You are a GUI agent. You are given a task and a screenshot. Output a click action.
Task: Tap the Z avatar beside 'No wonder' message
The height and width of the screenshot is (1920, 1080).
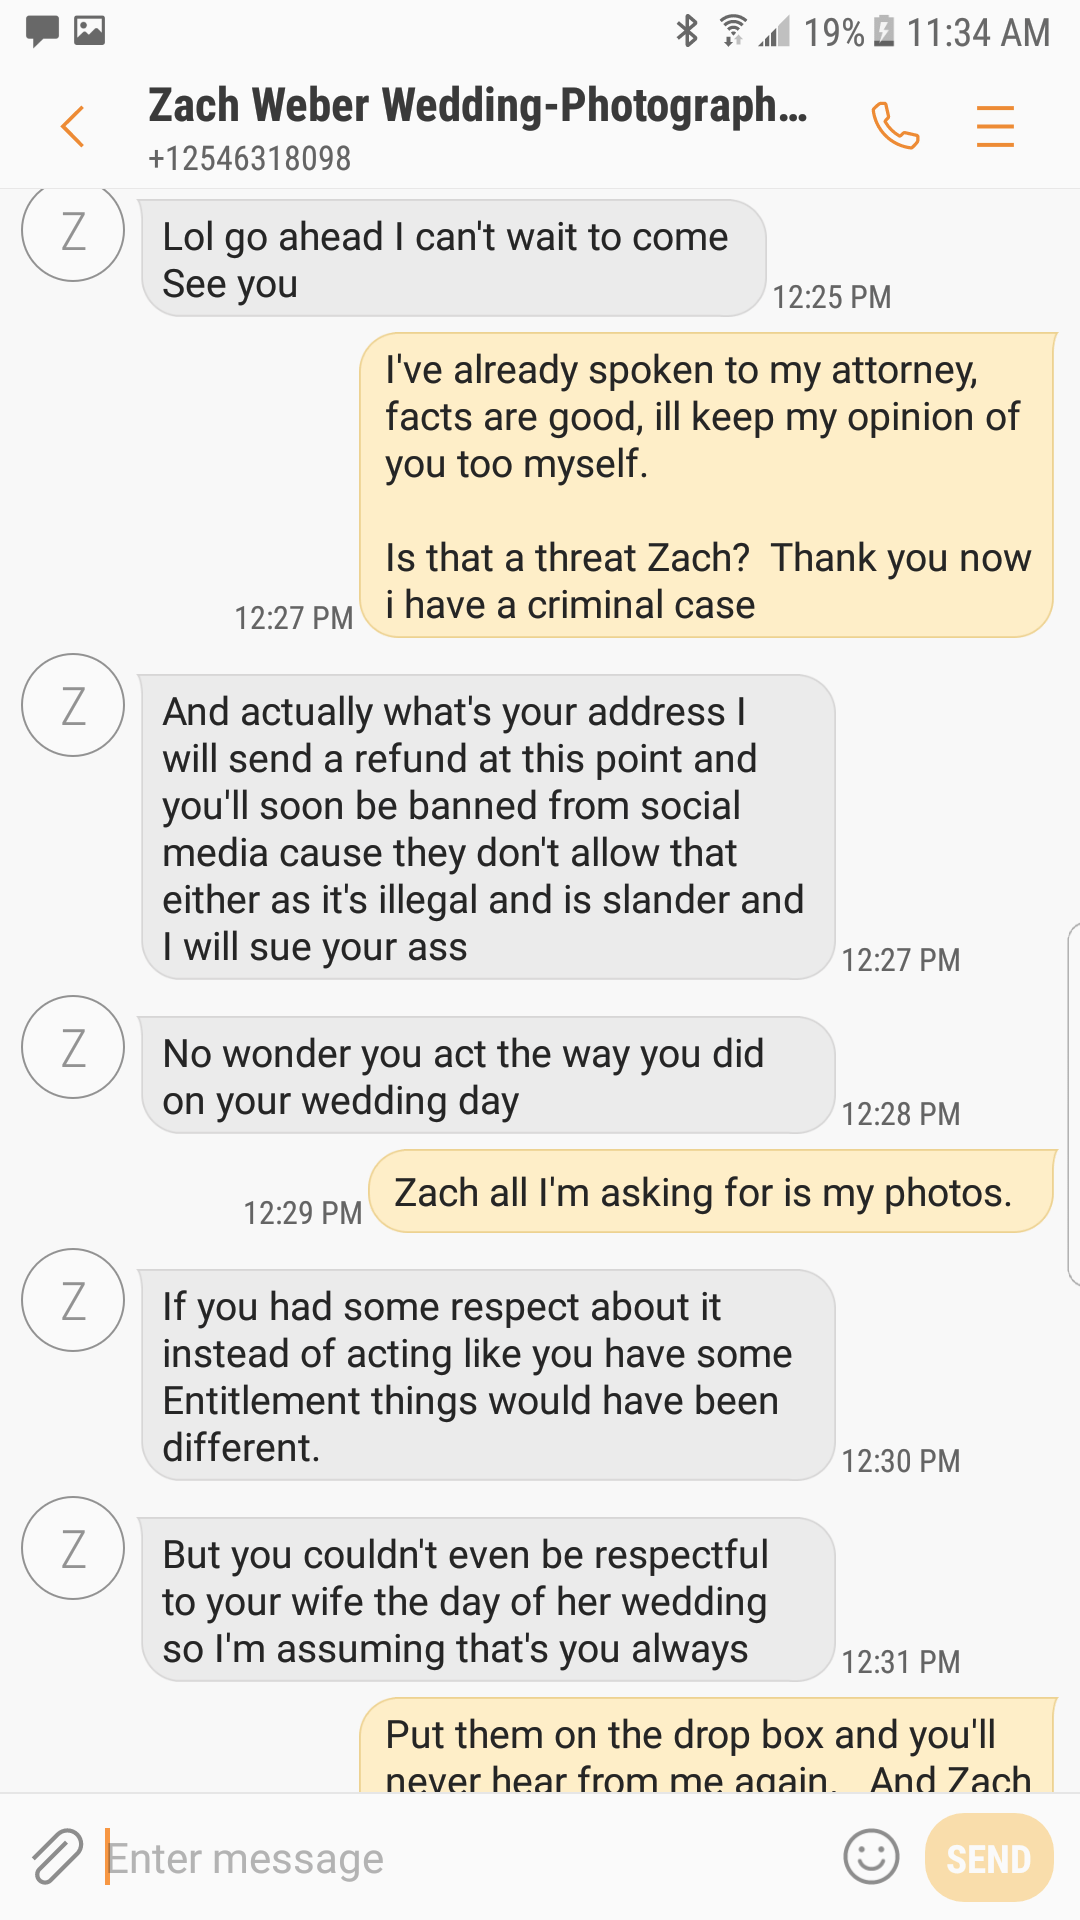point(73,1047)
